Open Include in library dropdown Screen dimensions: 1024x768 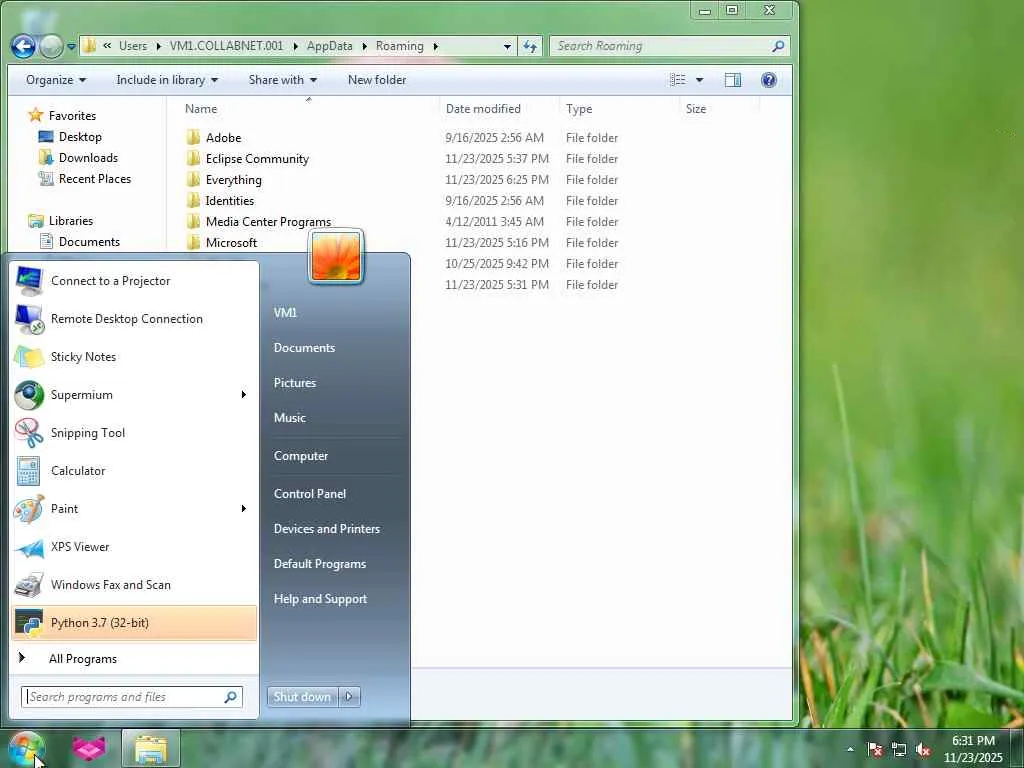[x=167, y=80]
